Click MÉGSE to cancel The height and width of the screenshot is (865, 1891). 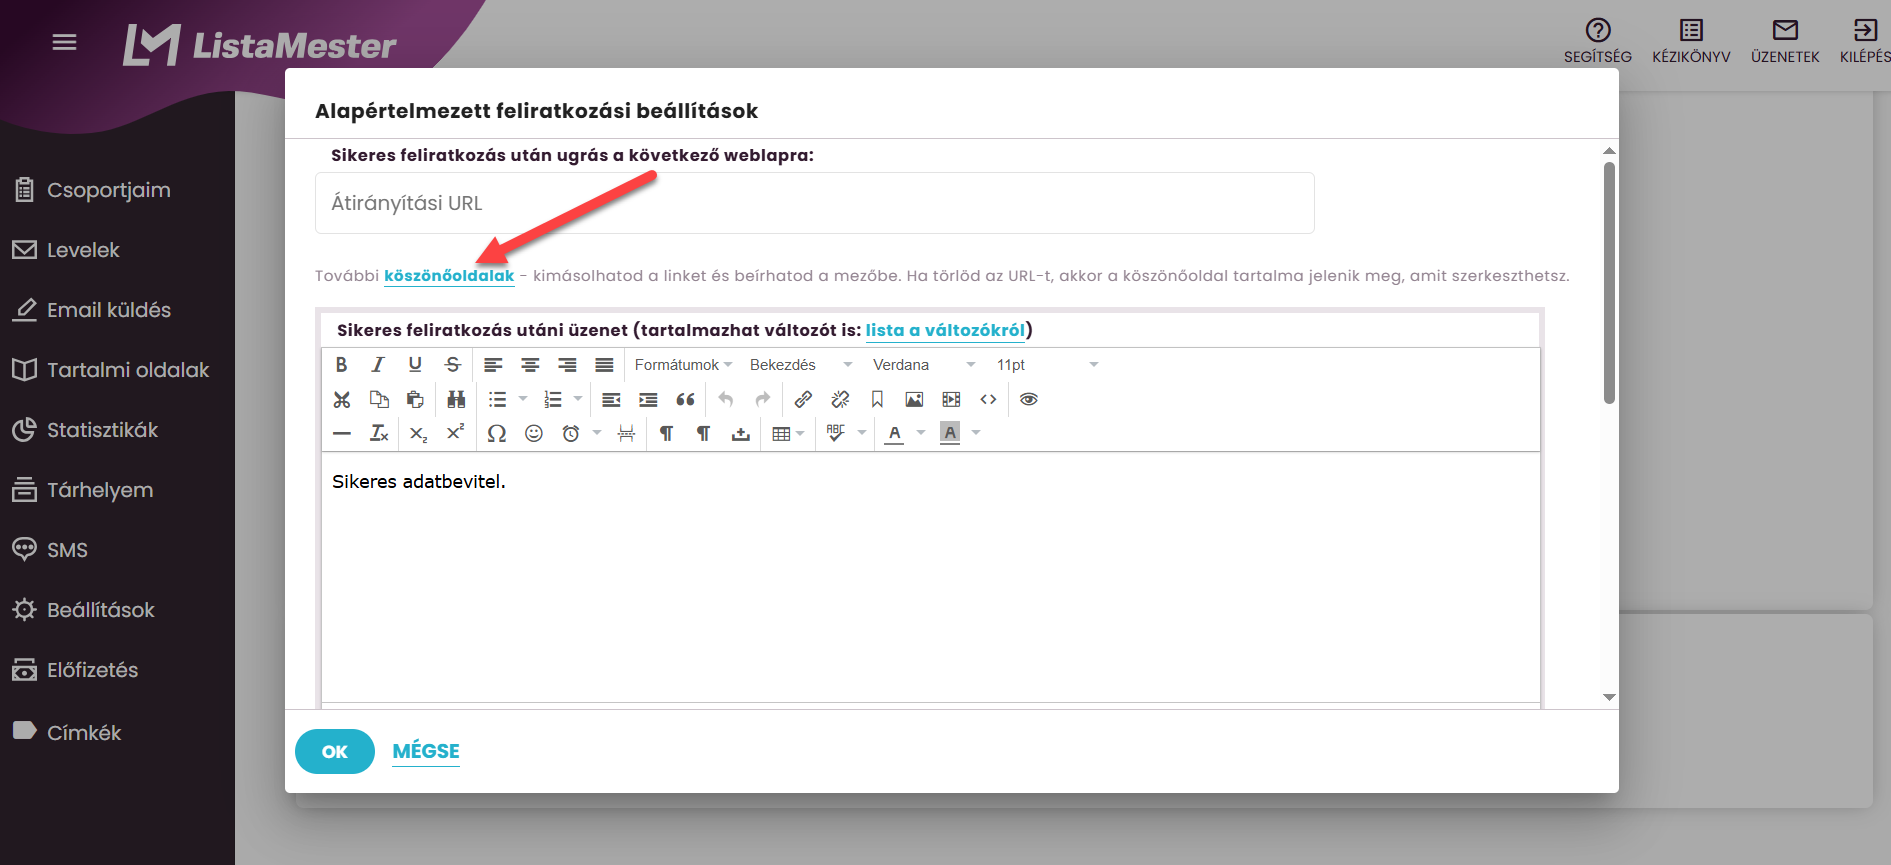pos(426,751)
